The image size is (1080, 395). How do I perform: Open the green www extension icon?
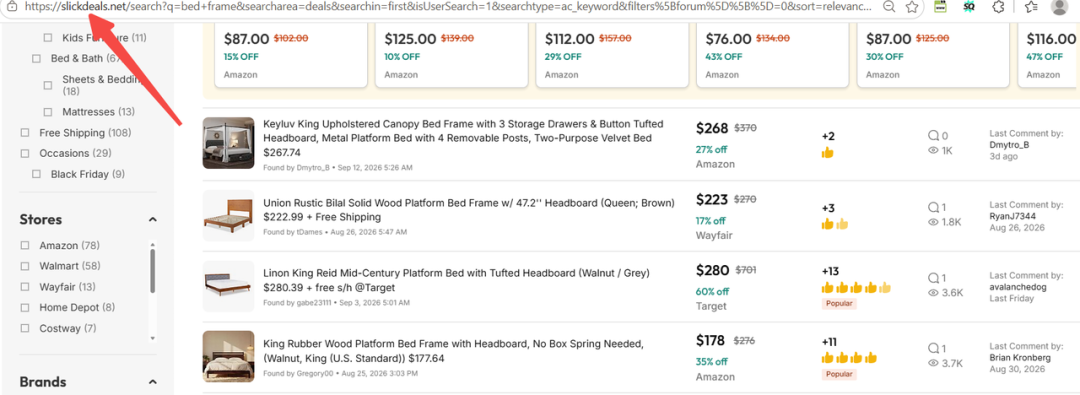941,7
